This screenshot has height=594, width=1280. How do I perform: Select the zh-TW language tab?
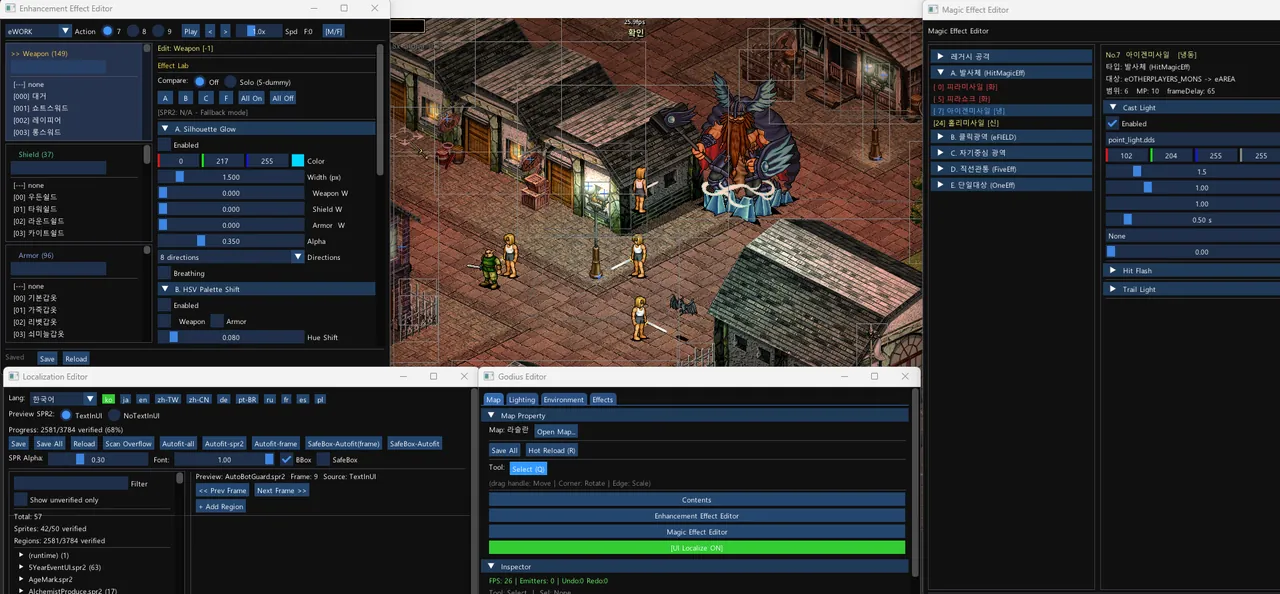[x=166, y=399]
